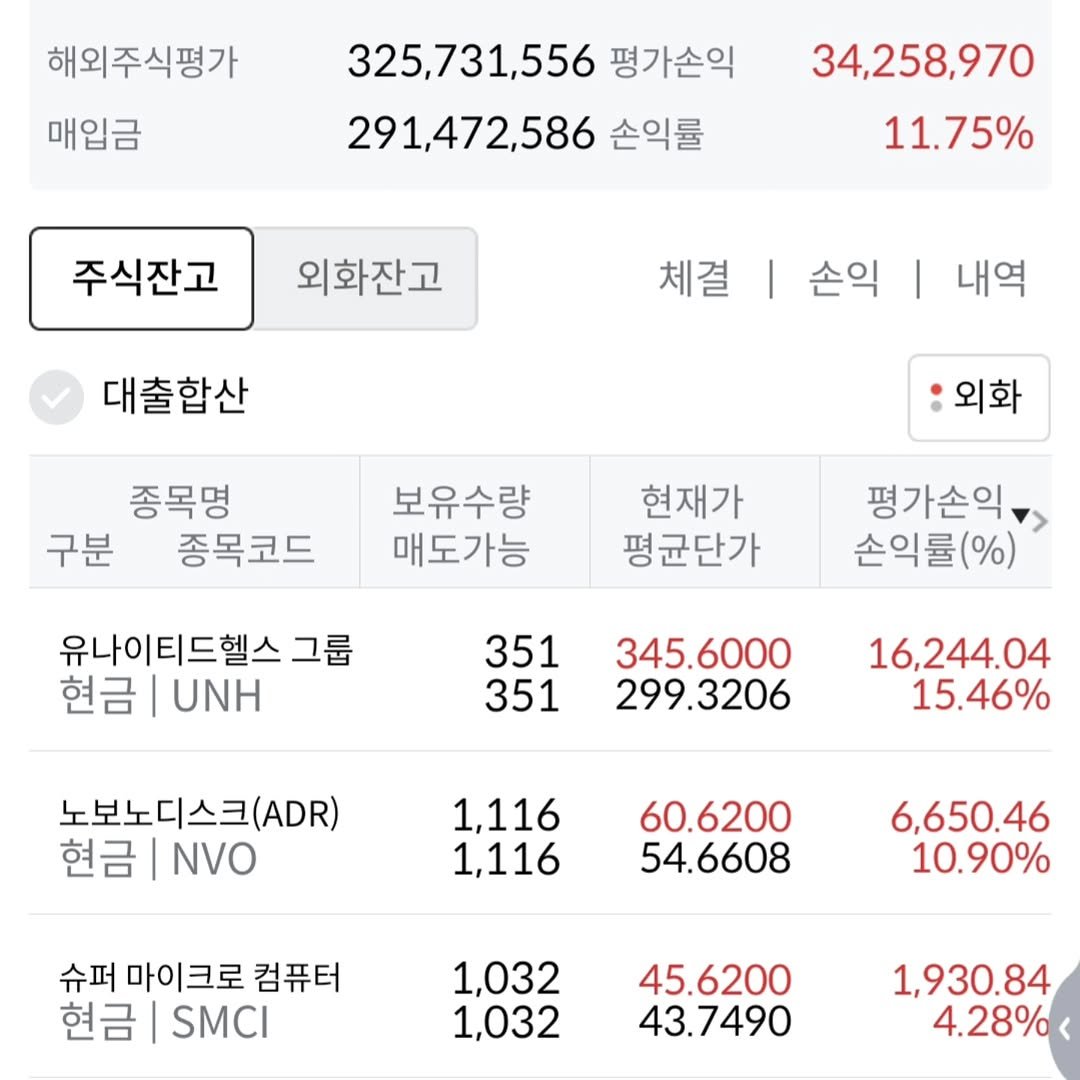
Task: Open the 손익 link
Action: (843, 278)
